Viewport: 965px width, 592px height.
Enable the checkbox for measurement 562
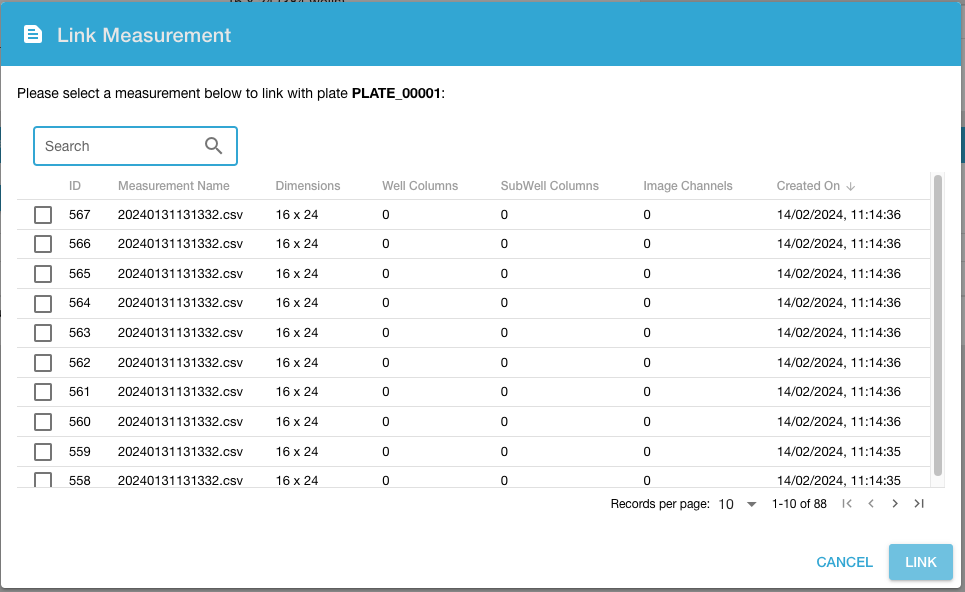pyautogui.click(x=43, y=363)
